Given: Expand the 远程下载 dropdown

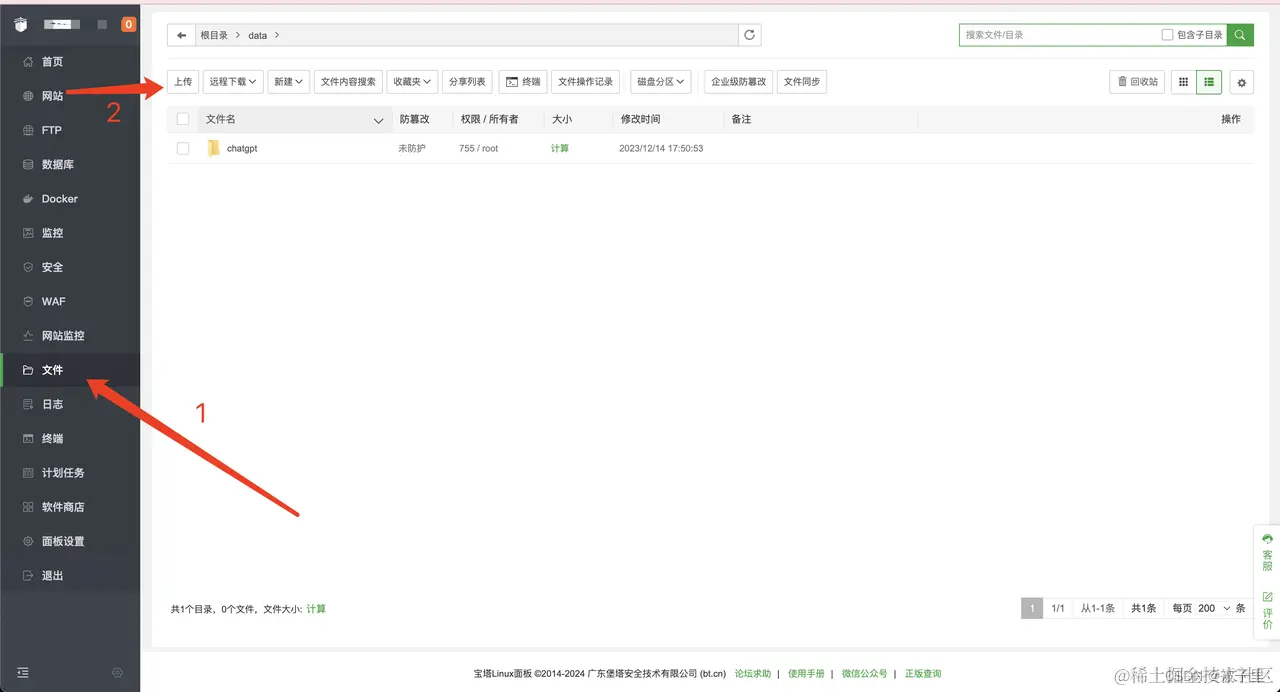Looking at the screenshot, I should [x=235, y=82].
